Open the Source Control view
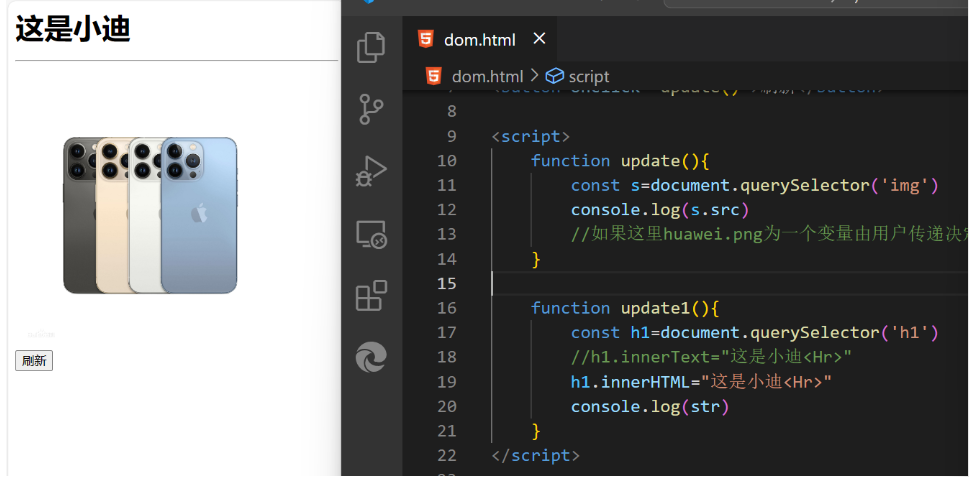 pos(371,110)
